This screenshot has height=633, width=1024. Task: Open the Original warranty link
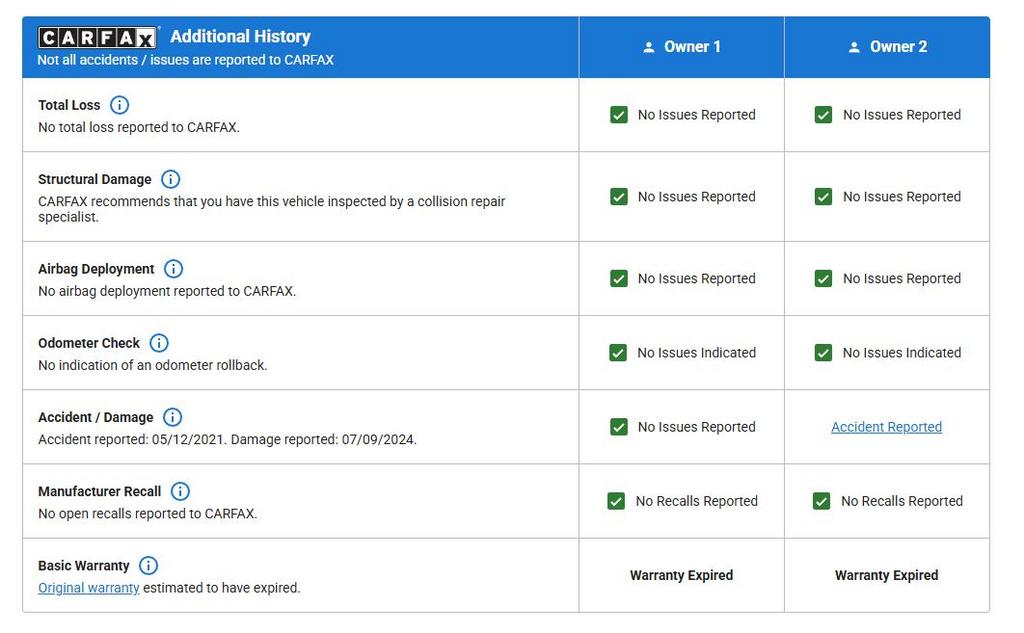[89, 588]
